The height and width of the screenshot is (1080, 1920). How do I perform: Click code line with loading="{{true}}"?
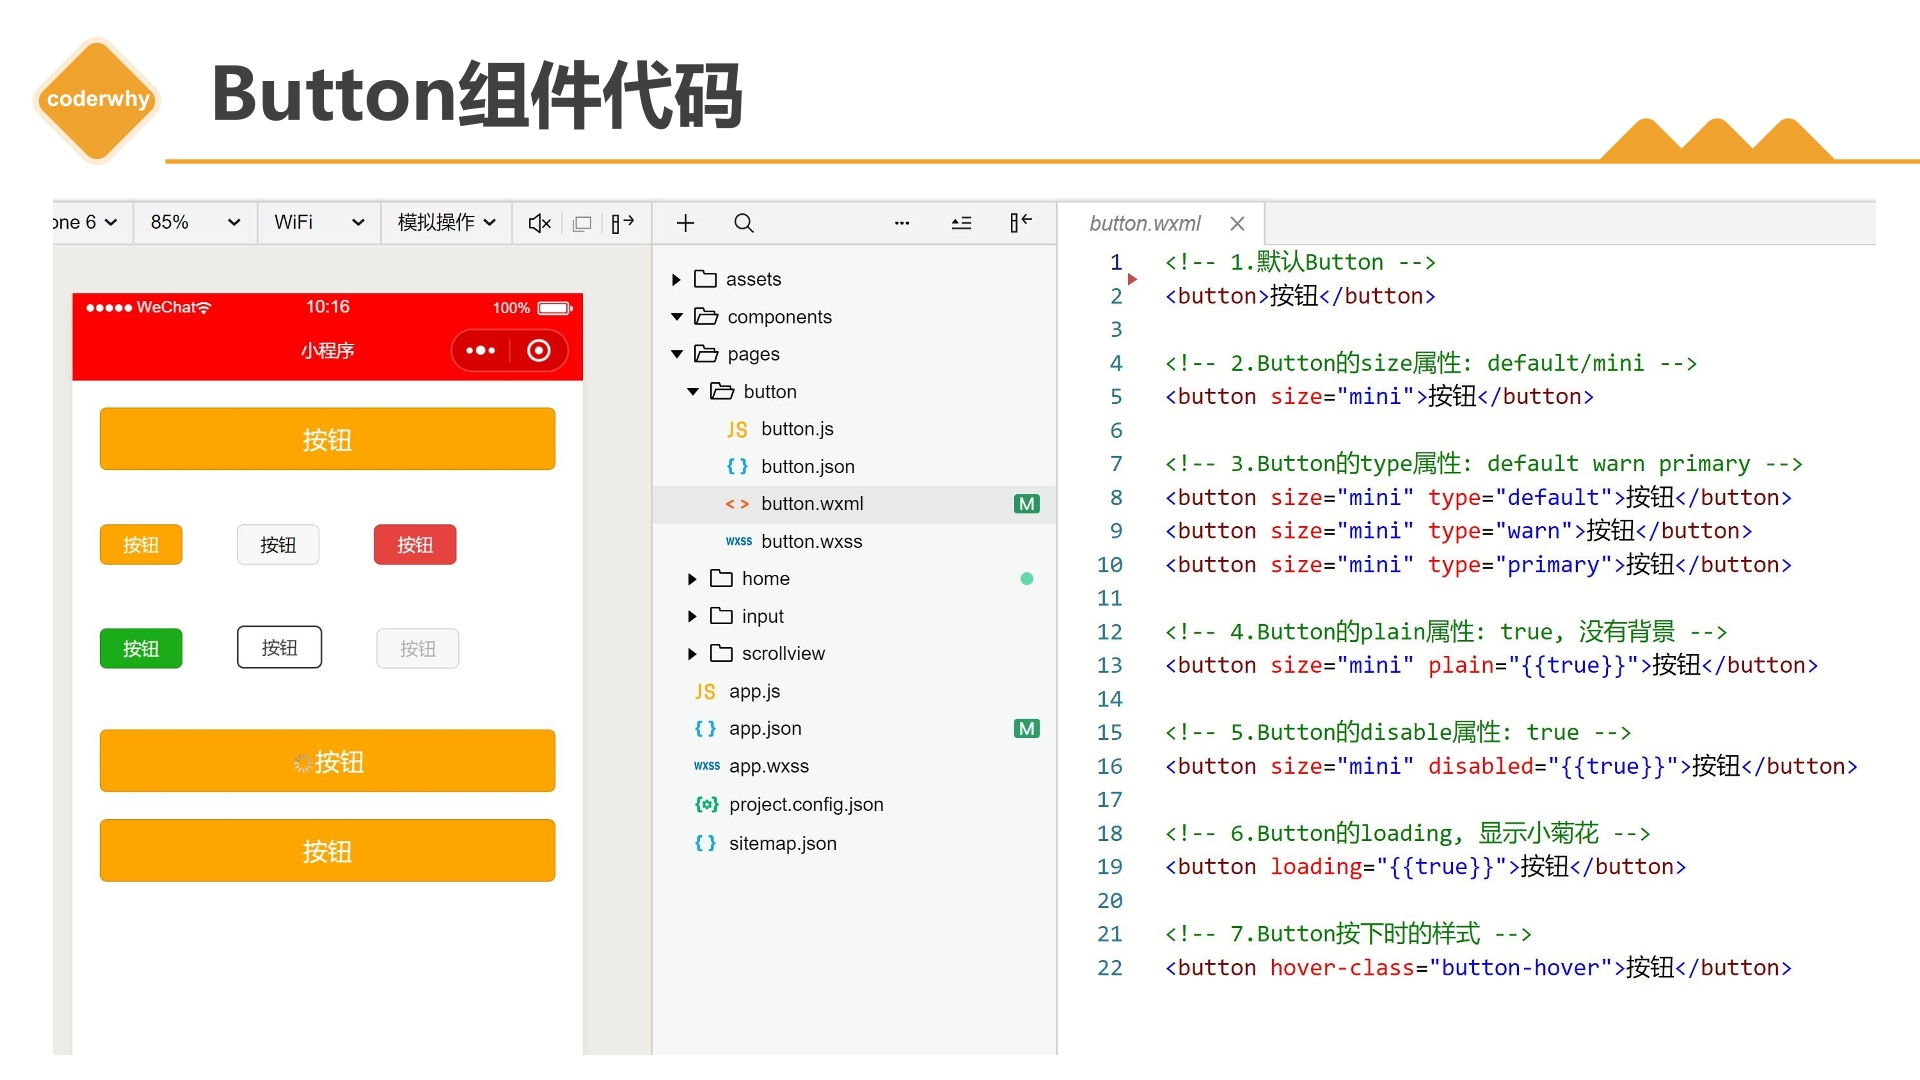[x=1425, y=867]
